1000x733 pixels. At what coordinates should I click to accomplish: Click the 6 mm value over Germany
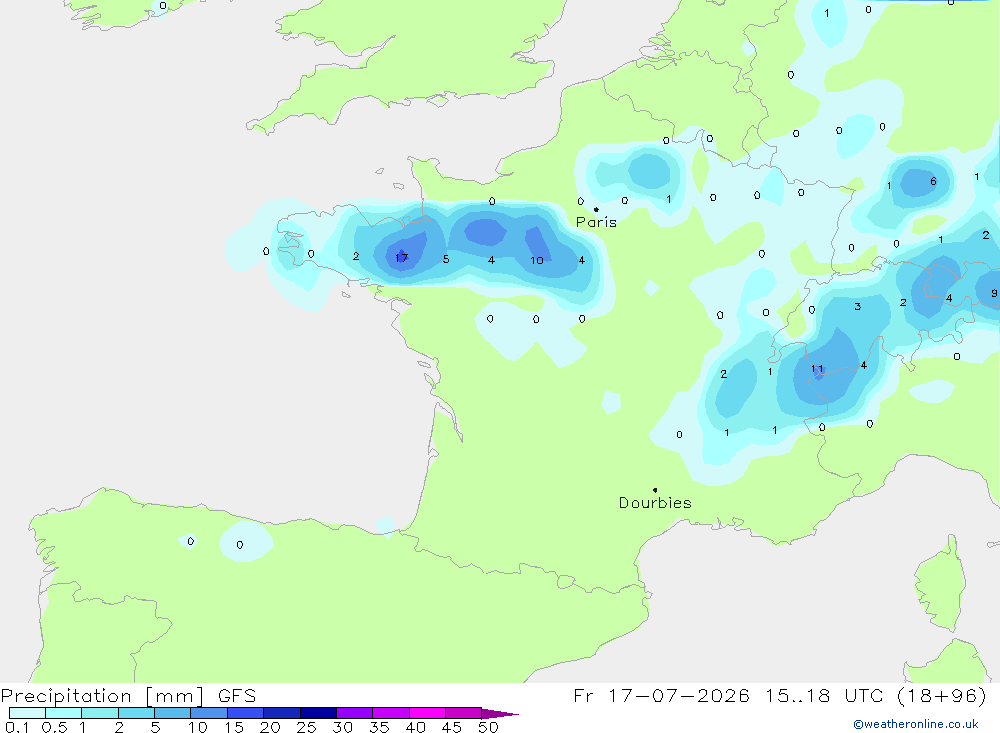pos(933,181)
